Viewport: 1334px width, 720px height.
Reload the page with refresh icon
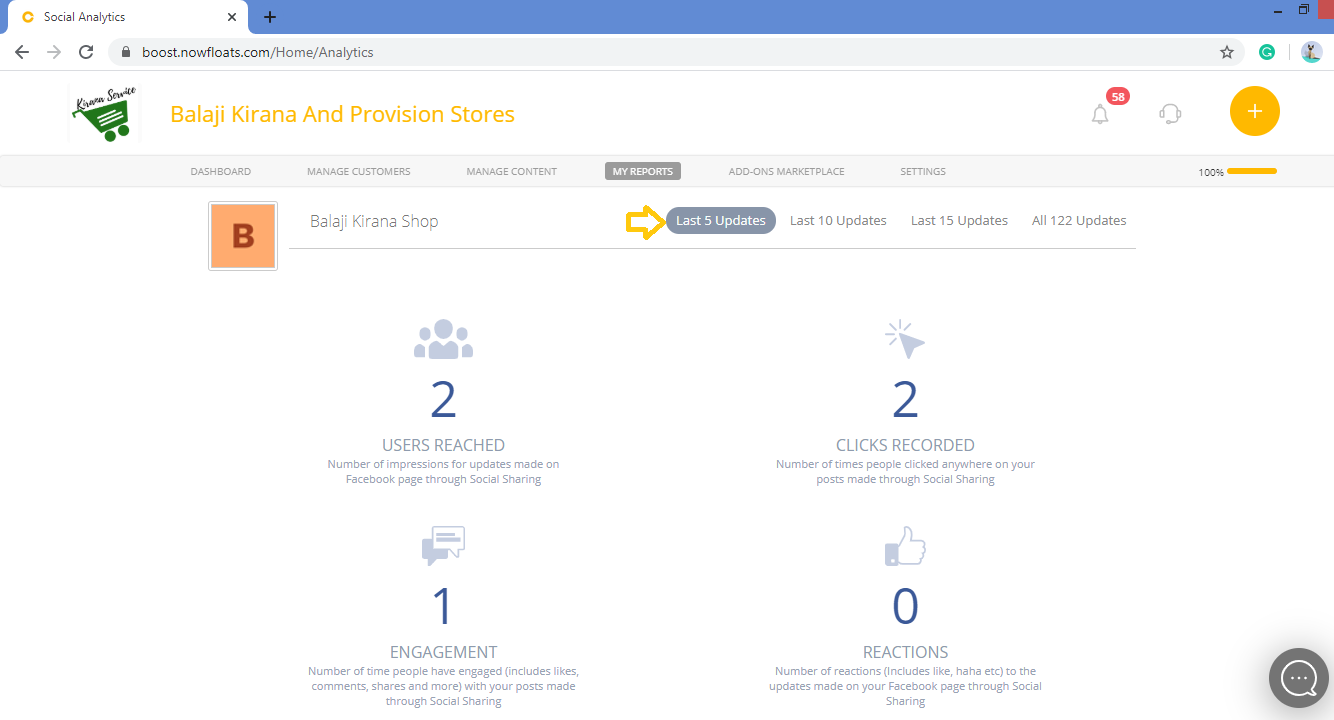(x=86, y=52)
